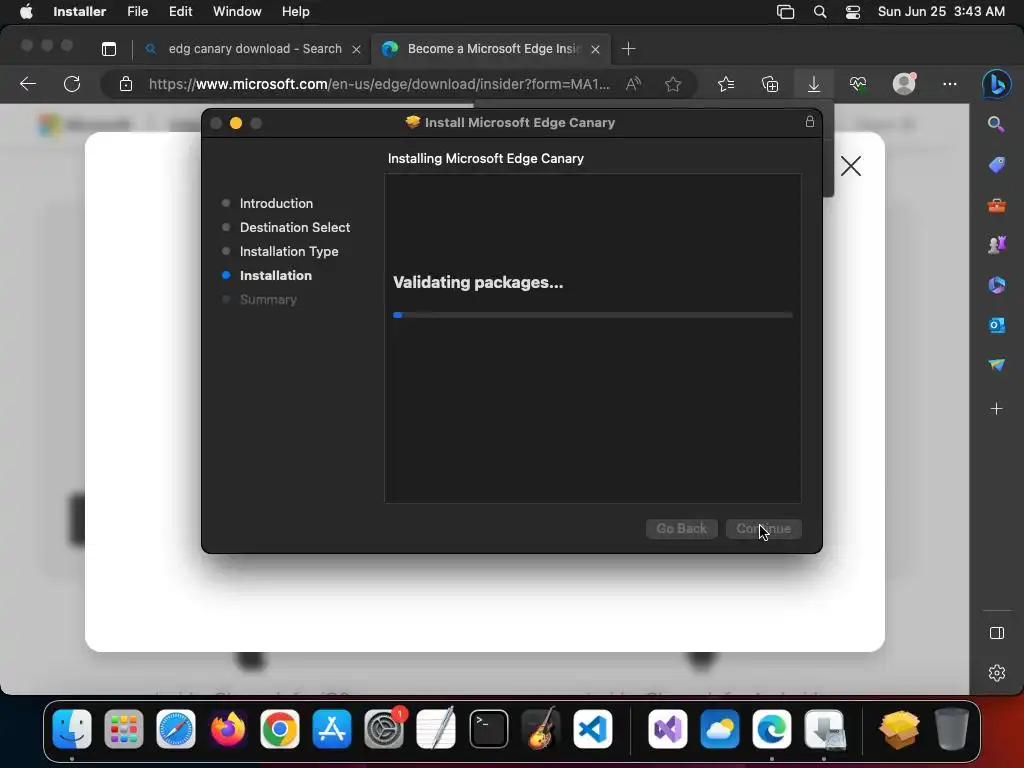Open the Favorites list icon
The width and height of the screenshot is (1024, 768).
coord(726,84)
